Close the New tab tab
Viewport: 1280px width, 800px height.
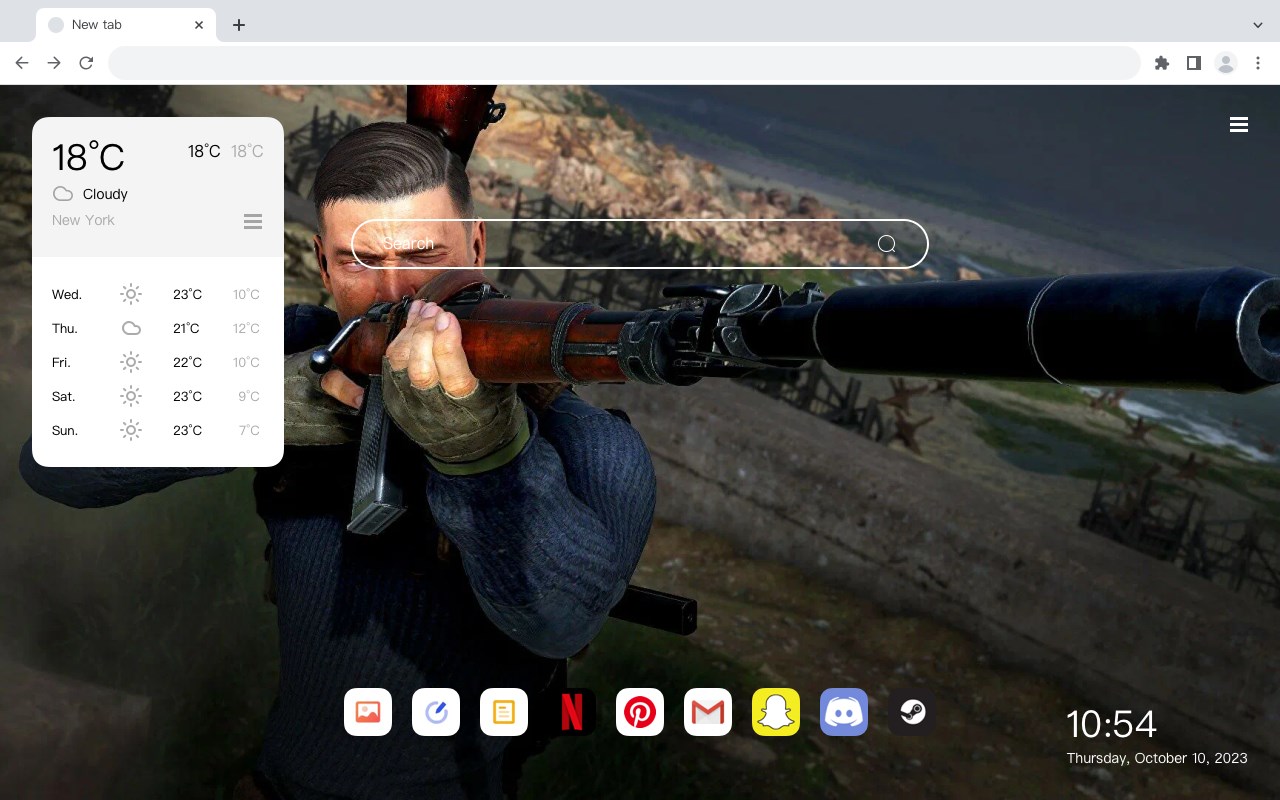(199, 25)
